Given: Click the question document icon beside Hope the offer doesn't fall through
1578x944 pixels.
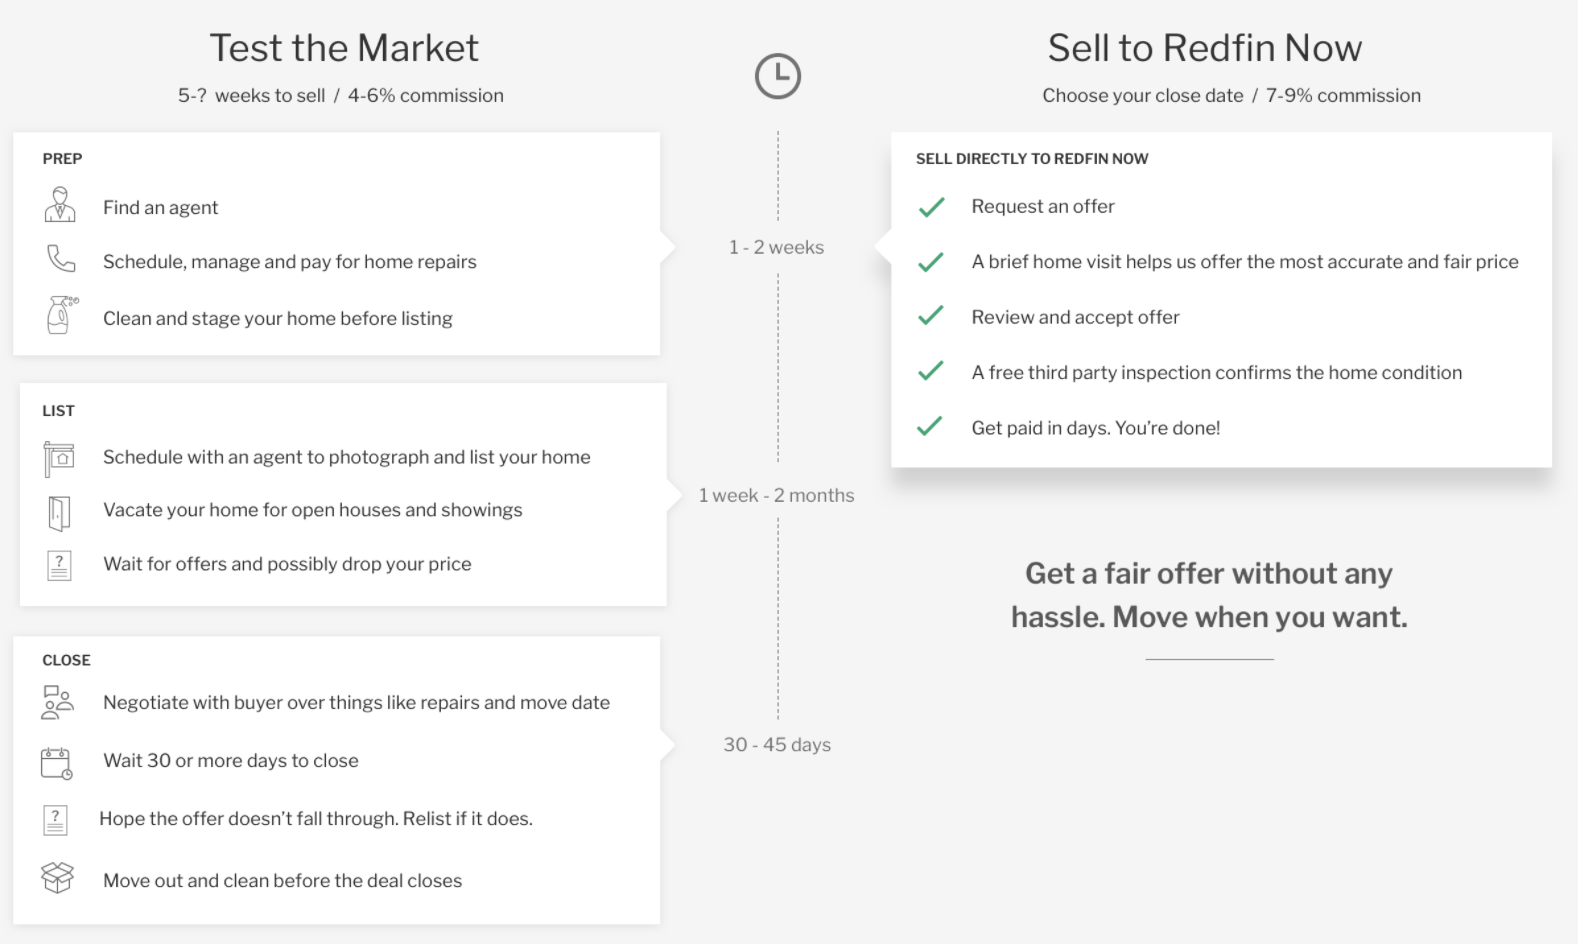Looking at the screenshot, I should click(55, 820).
